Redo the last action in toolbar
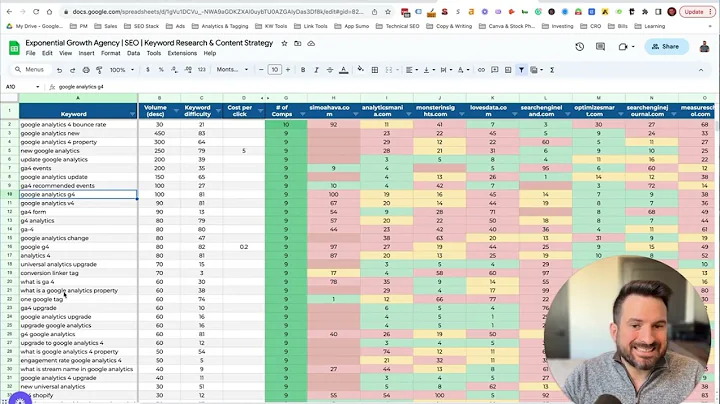720x404 pixels. [x=73, y=70]
